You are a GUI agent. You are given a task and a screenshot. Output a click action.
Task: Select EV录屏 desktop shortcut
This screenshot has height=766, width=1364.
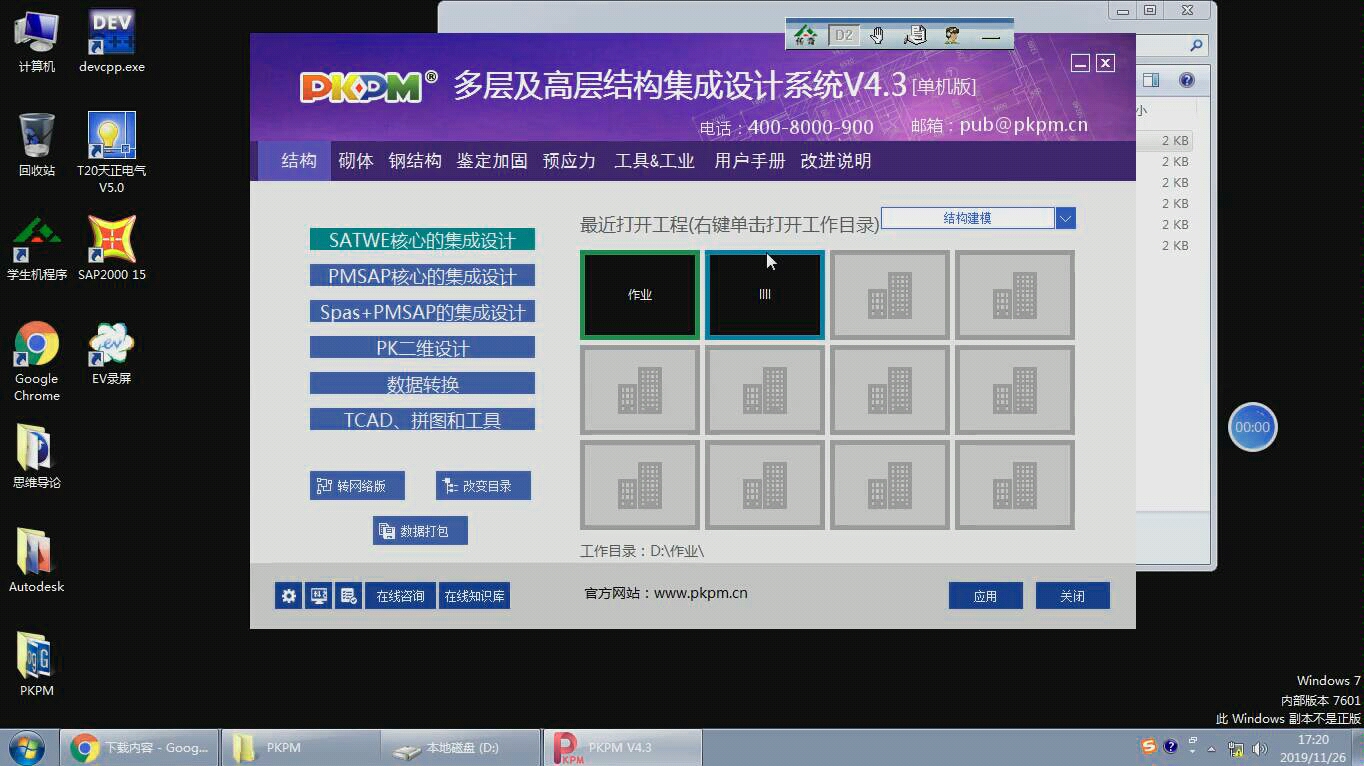tap(112, 353)
